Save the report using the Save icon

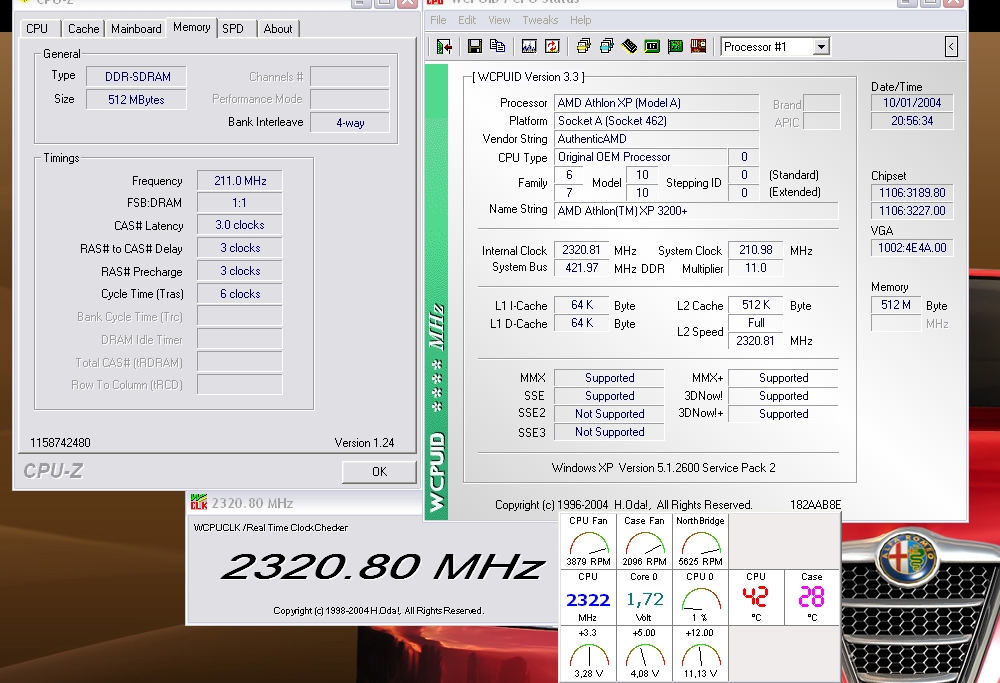pyautogui.click(x=474, y=46)
